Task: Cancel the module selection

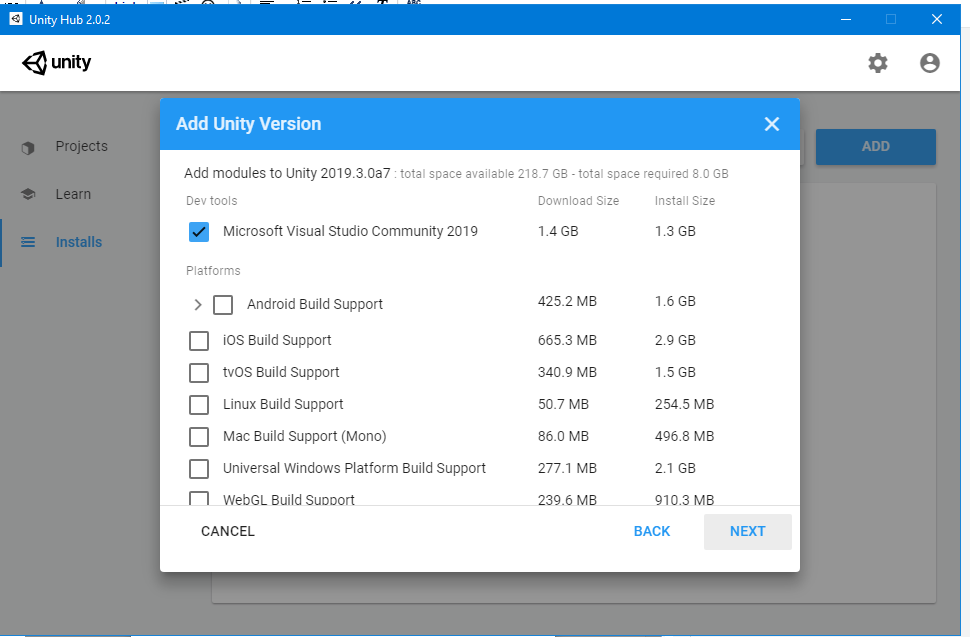Action: pyautogui.click(x=227, y=531)
